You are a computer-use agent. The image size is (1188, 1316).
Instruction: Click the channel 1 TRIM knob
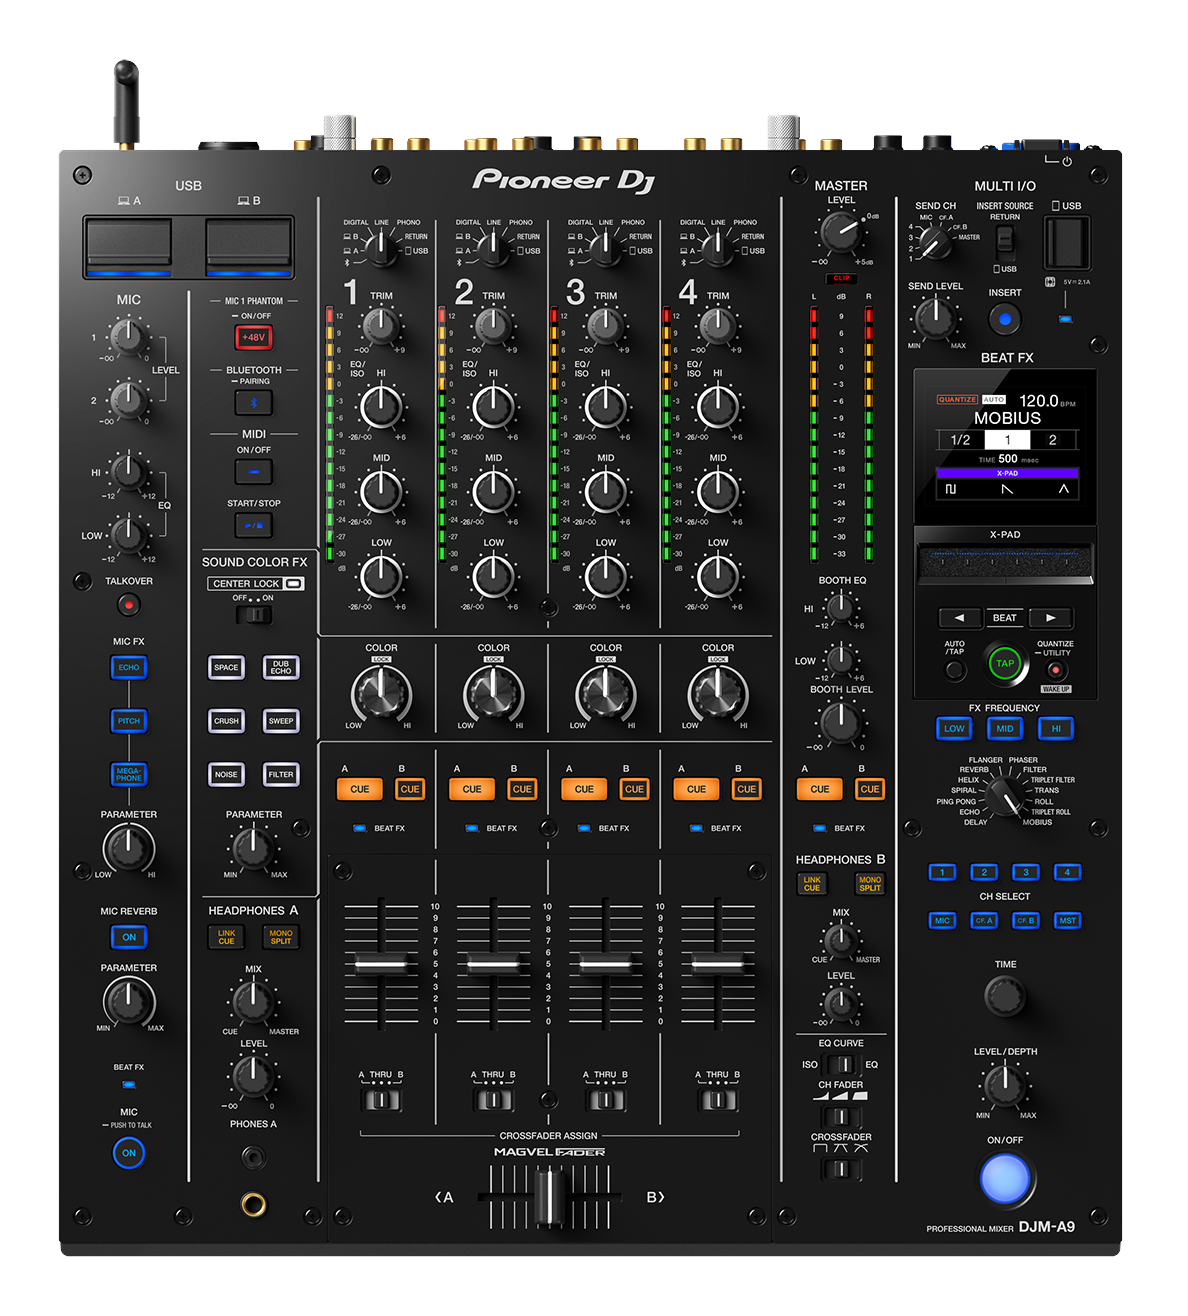(380, 325)
